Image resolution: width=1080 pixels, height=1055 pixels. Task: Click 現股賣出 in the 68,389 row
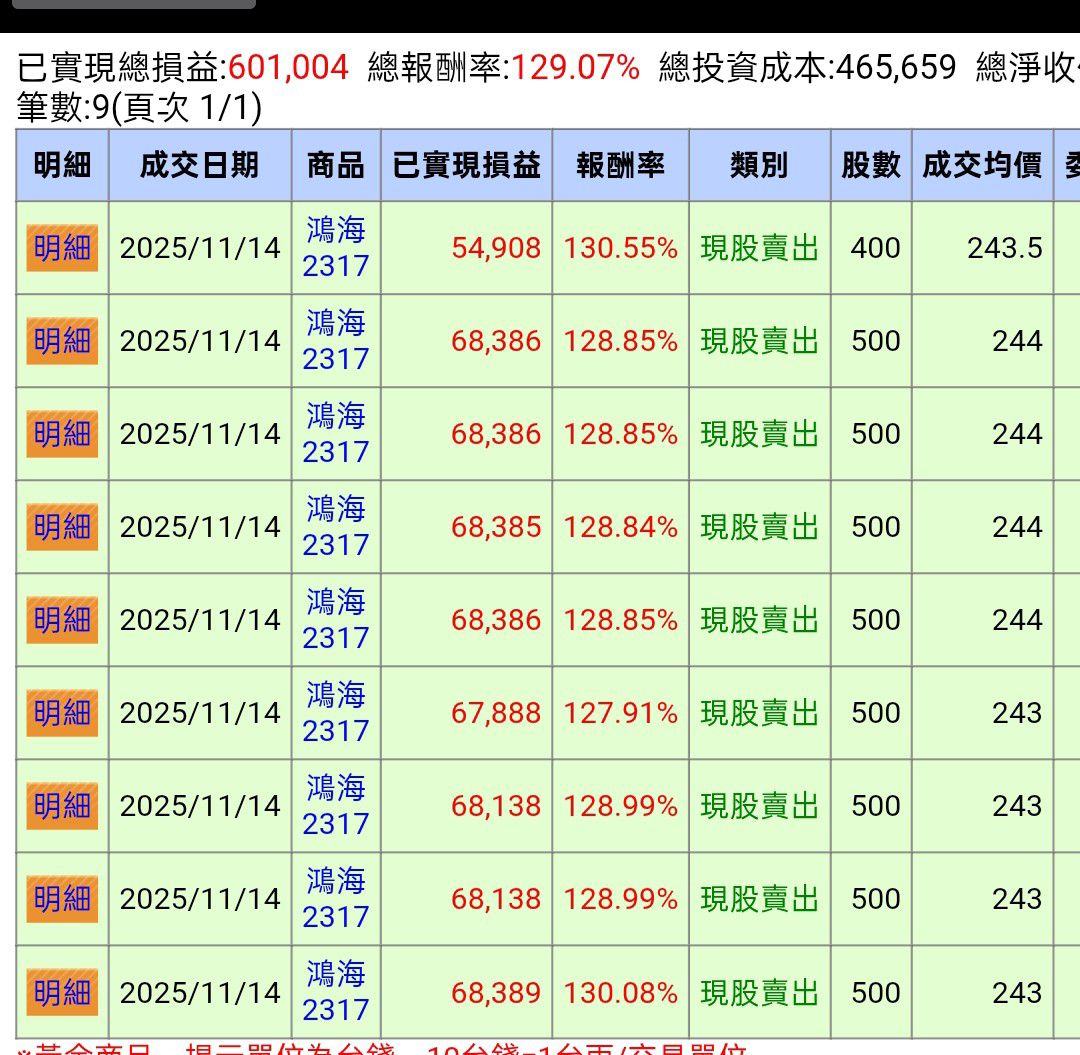pos(760,992)
